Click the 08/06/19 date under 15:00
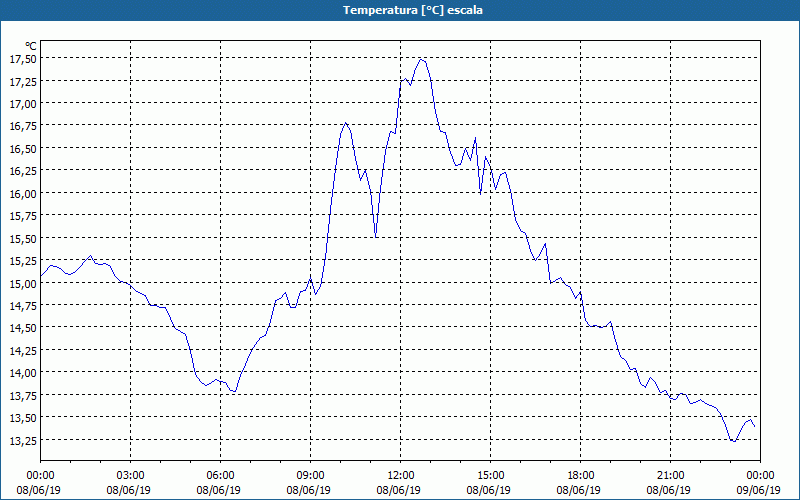This screenshot has height=500, width=800. [488, 490]
